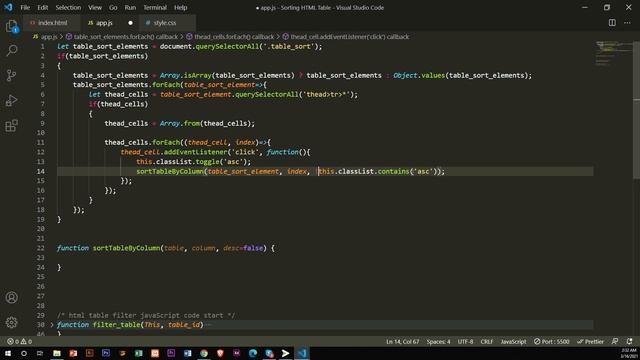Open the Manage gear icon

pyautogui.click(x=12, y=322)
